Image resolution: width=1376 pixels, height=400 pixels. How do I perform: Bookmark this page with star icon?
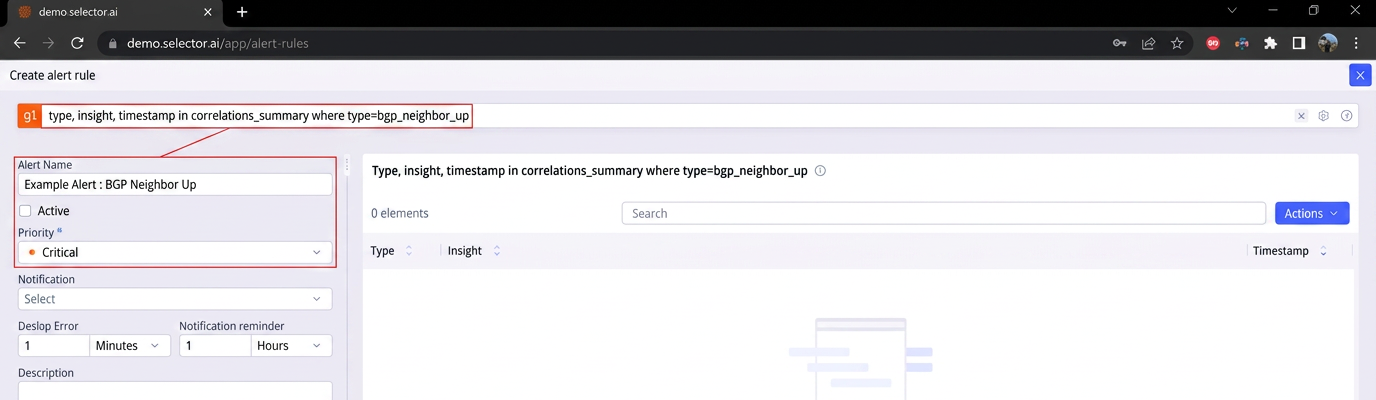(1177, 44)
